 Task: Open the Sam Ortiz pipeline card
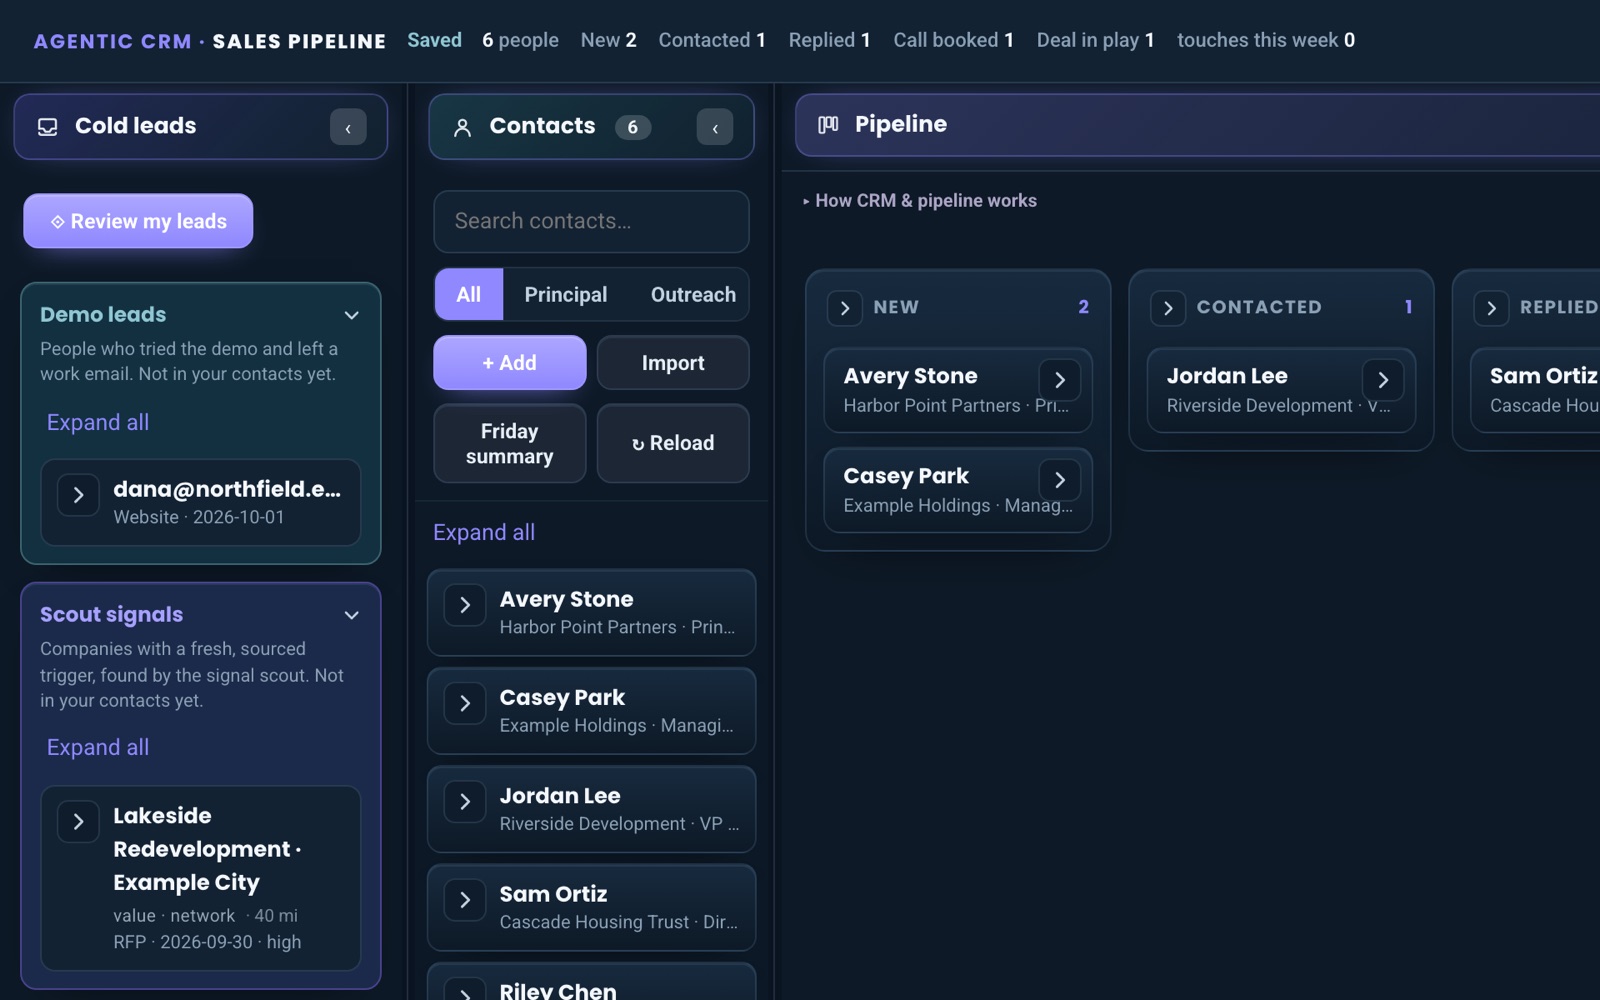coord(1536,390)
